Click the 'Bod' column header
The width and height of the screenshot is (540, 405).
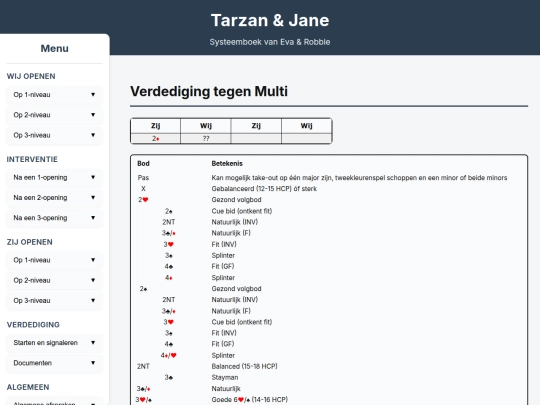pyautogui.click(x=143, y=164)
